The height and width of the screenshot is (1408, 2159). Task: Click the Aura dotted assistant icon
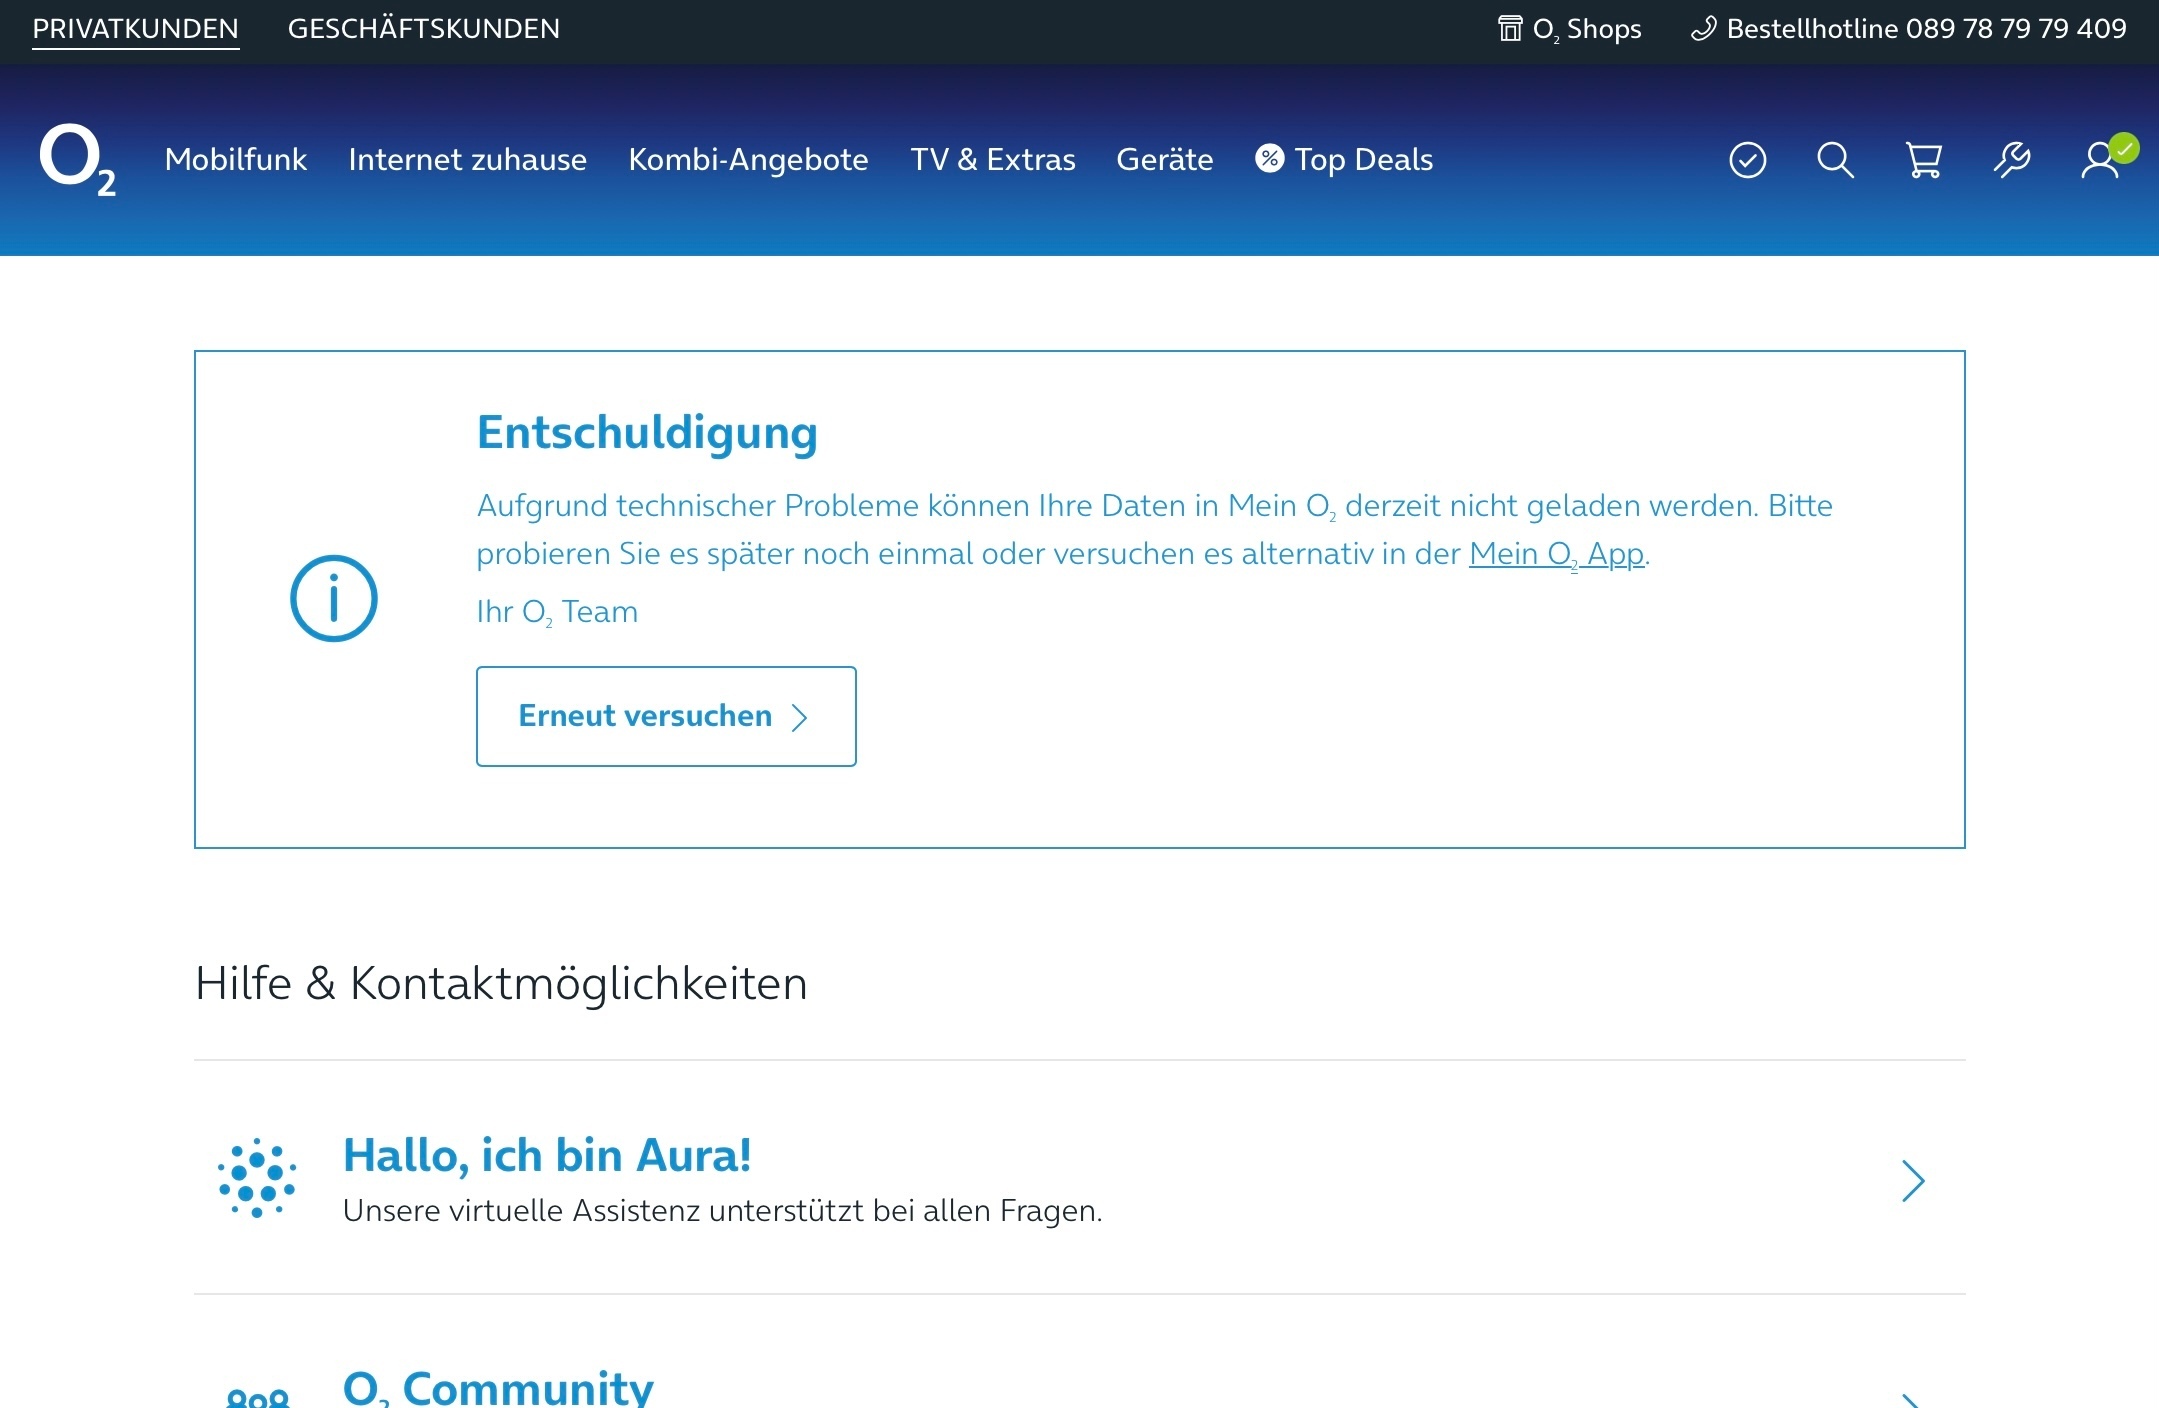[257, 1178]
